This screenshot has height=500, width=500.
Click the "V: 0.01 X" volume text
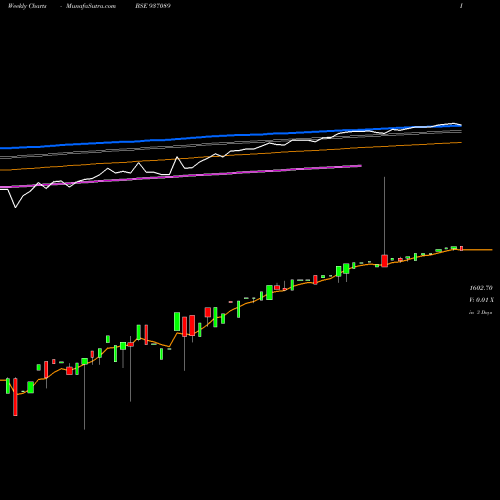point(481,300)
